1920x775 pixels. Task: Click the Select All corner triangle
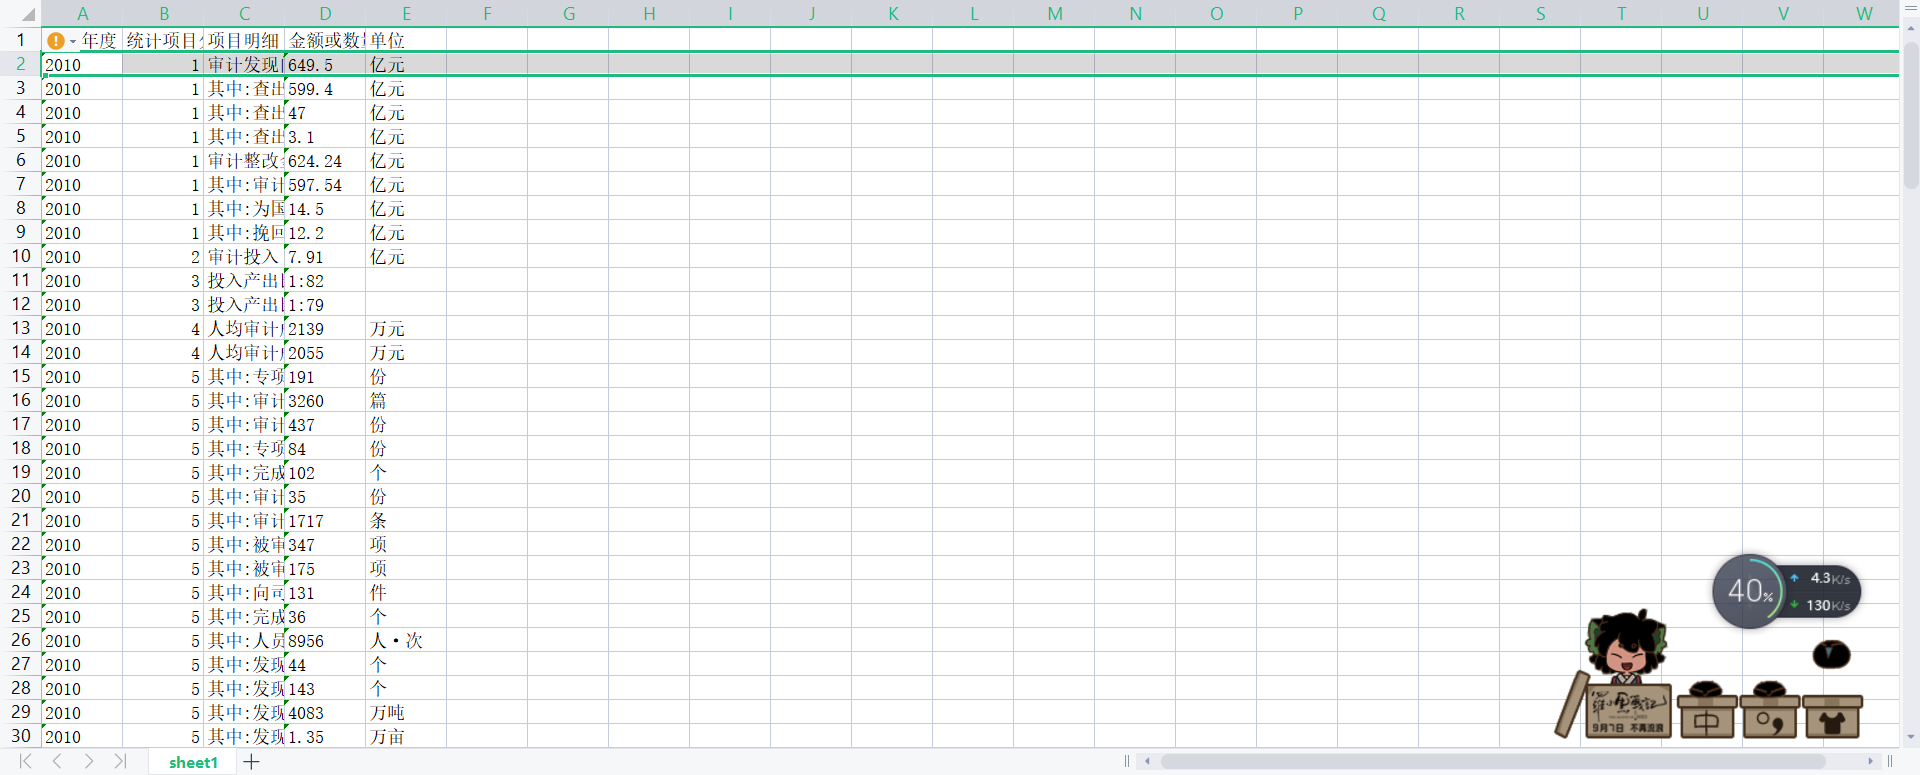28,15
